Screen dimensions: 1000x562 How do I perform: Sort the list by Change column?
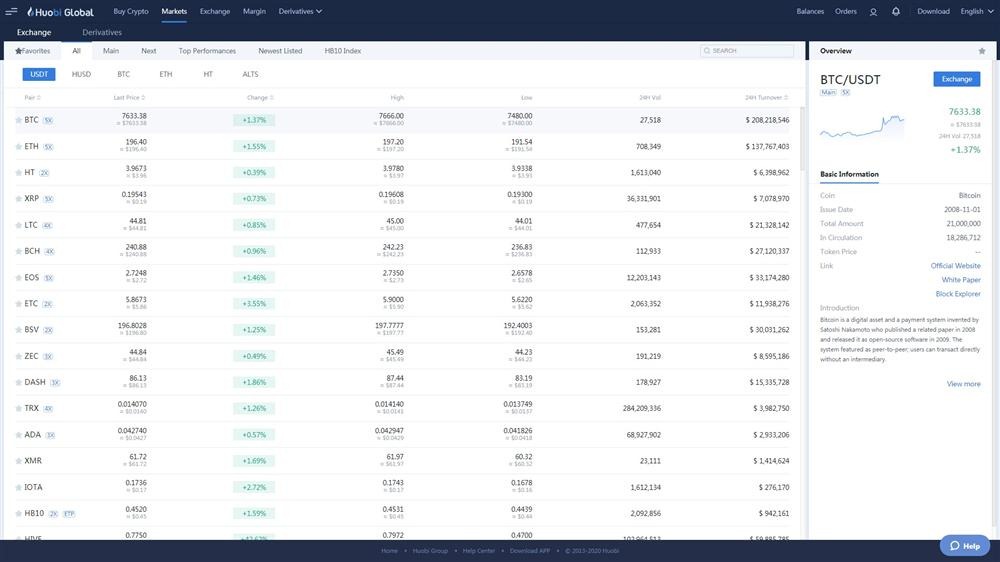click(260, 98)
